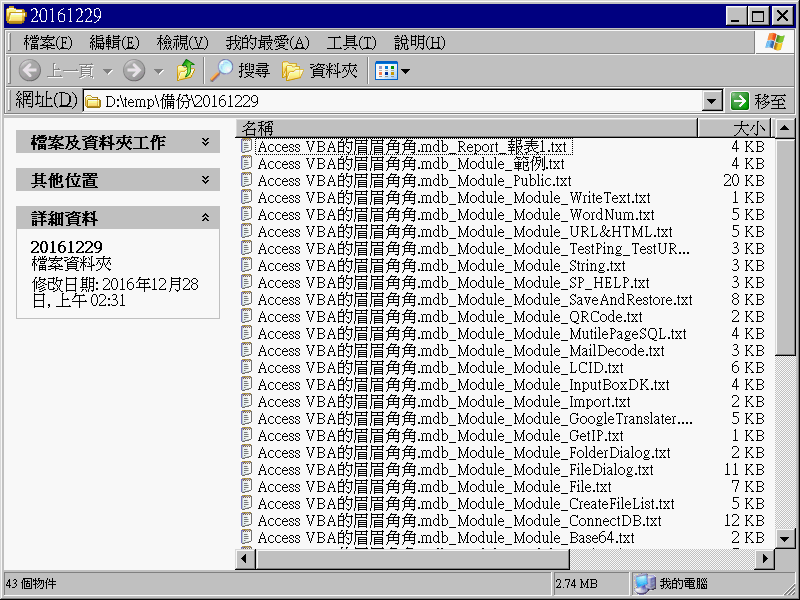Open the 說明(H) menu

(x=419, y=43)
